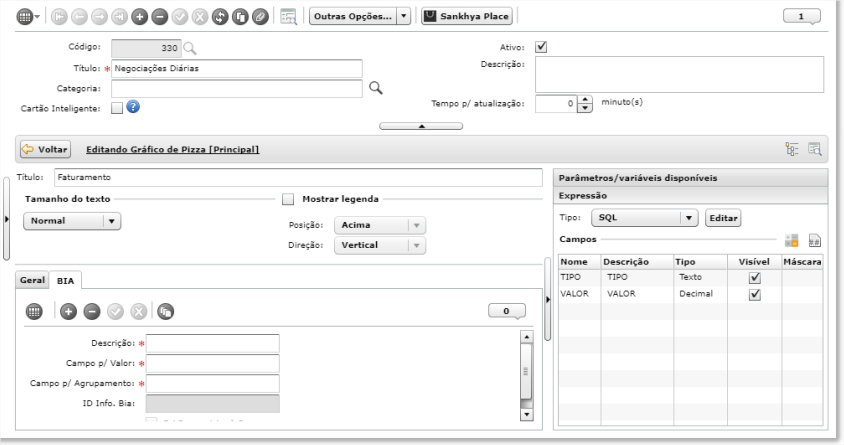The image size is (844, 445).
Task: Open the form configuration icon beside Outras Opções
Action: coord(289,17)
